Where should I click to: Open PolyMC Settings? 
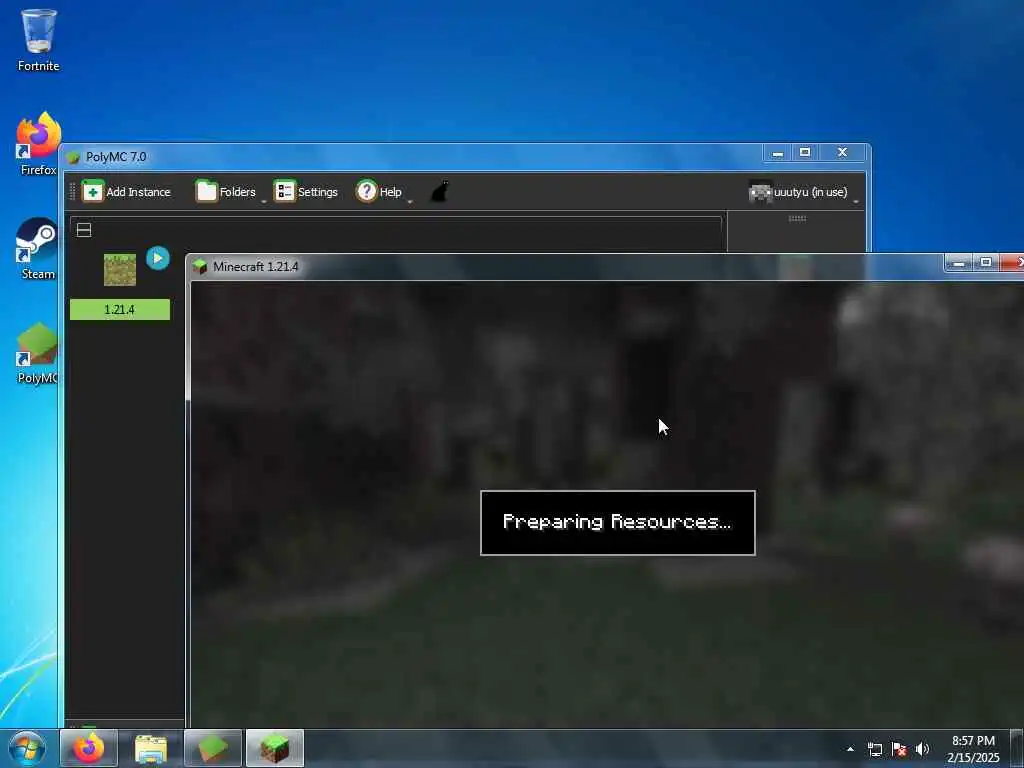click(306, 192)
